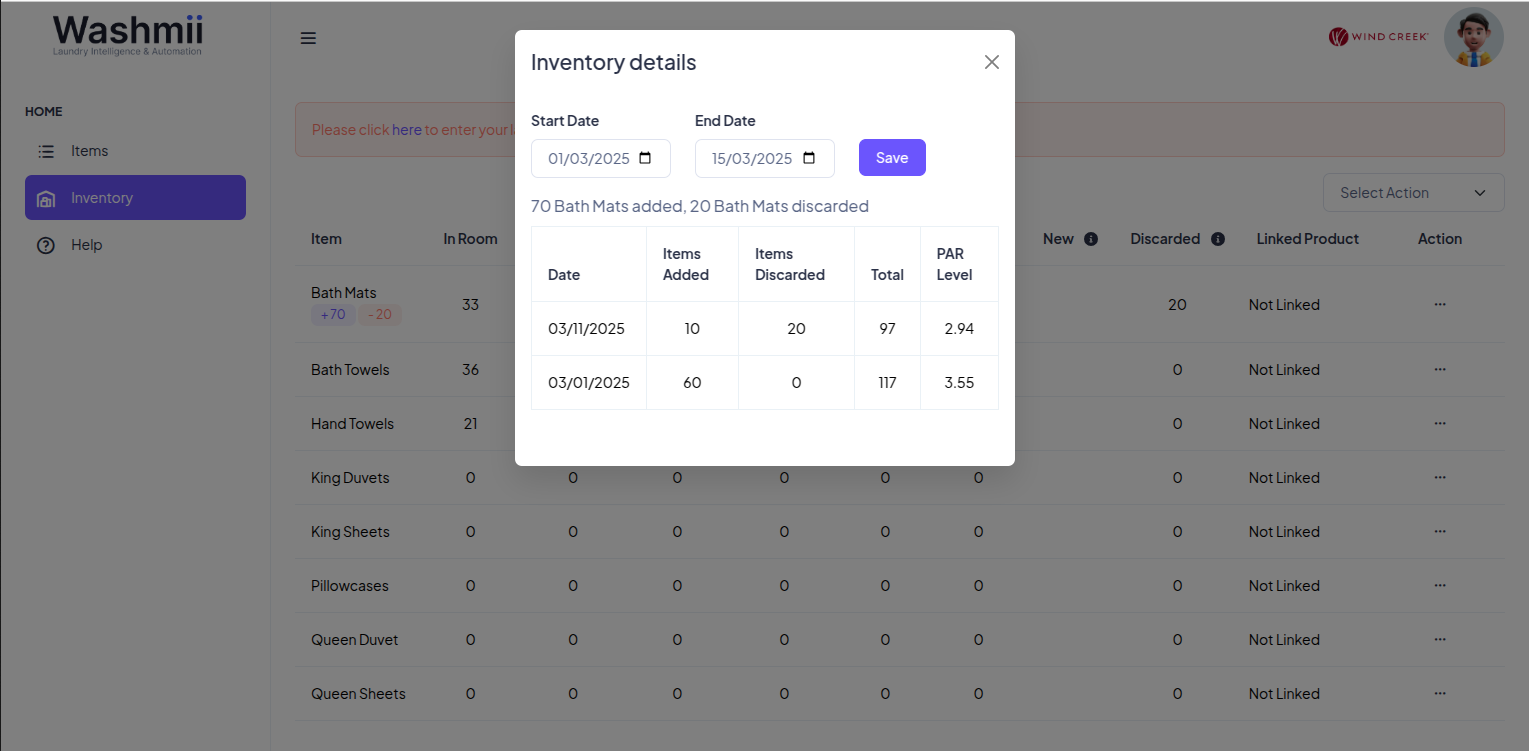
Task: Click the hamburger menu icon
Action: point(308,38)
